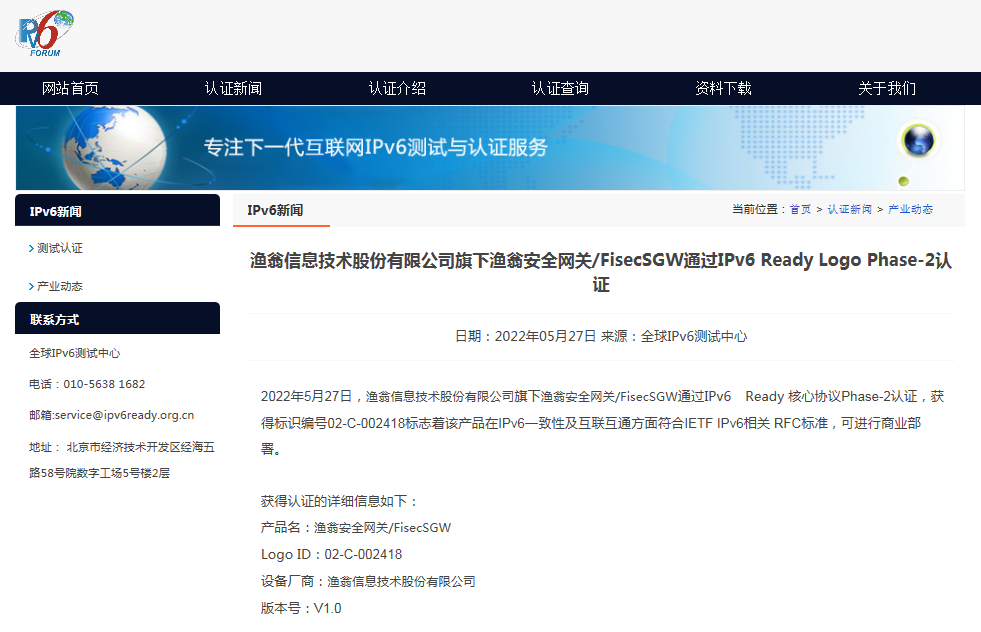981x632 pixels.
Task: Click the blue globe icon on banner right
Action: (917, 141)
